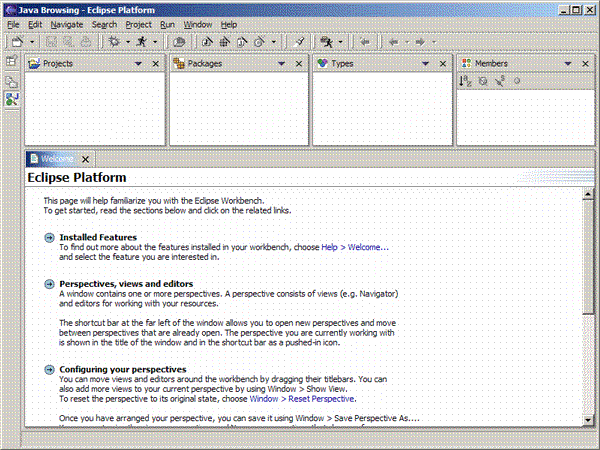This screenshot has height=450, width=600.
Task: Close the Members view
Action: coord(585,64)
